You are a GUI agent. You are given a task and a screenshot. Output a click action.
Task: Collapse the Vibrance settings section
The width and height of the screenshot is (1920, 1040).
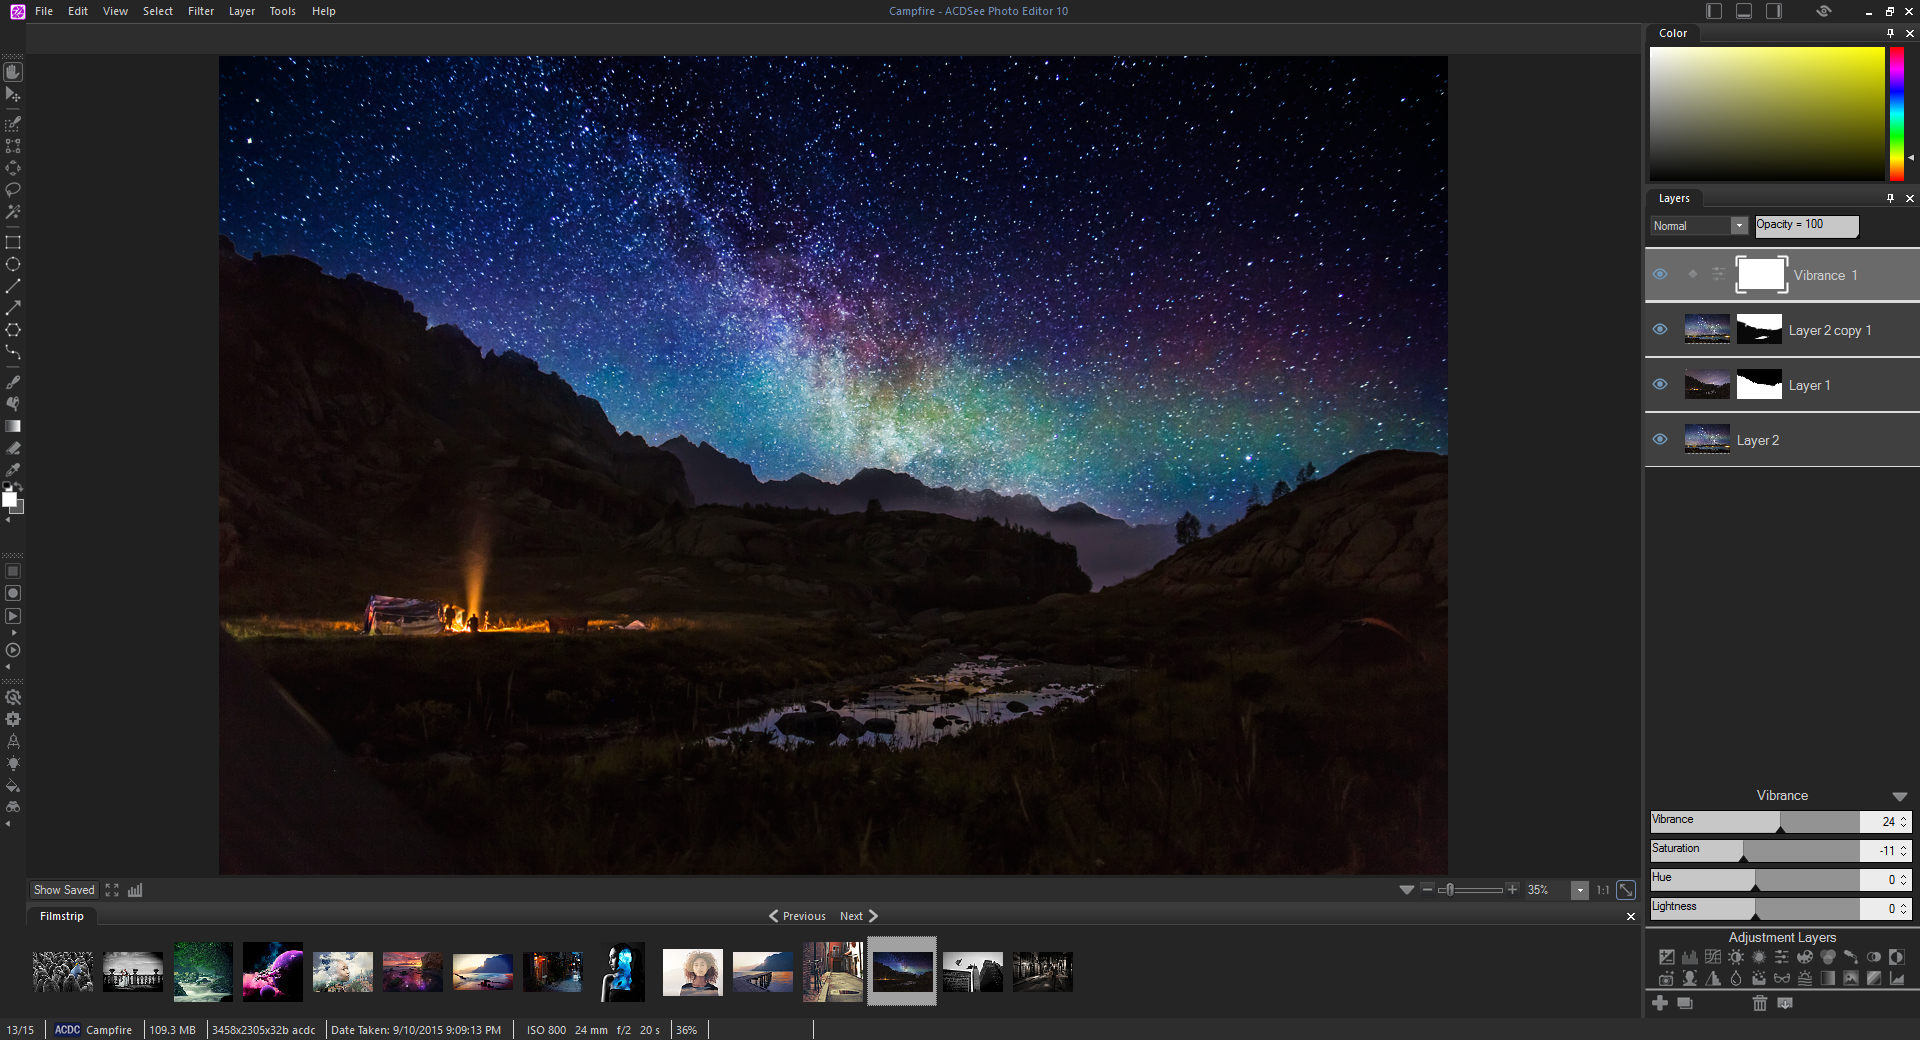(1899, 797)
